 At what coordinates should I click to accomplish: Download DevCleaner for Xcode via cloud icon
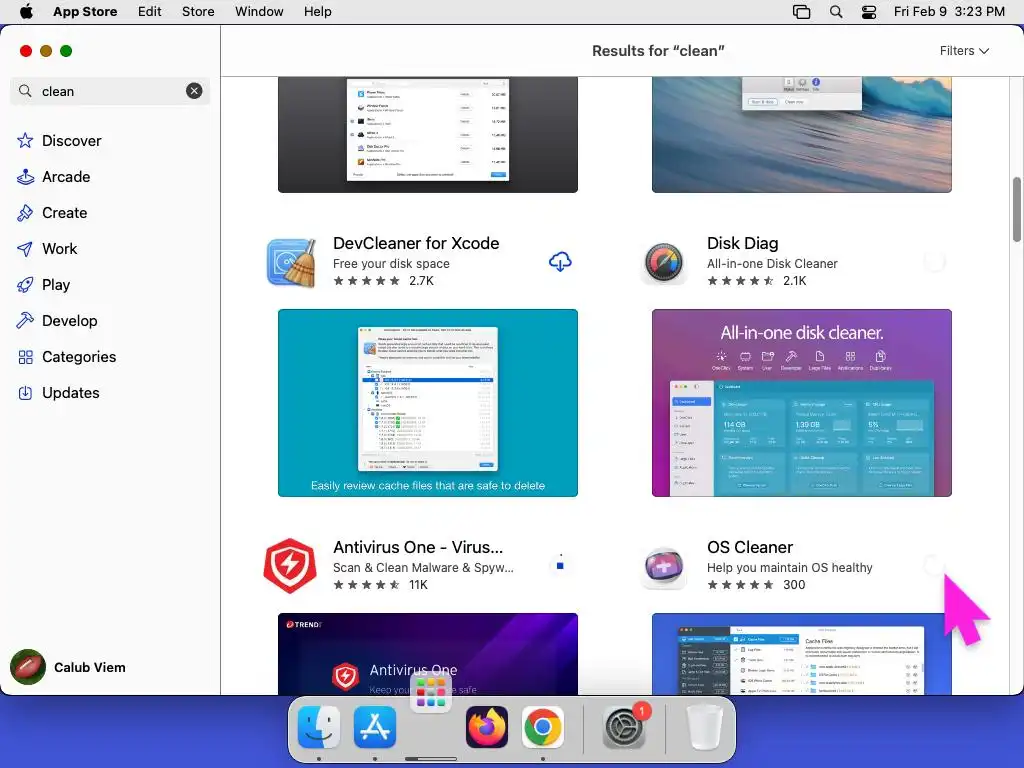tap(560, 262)
